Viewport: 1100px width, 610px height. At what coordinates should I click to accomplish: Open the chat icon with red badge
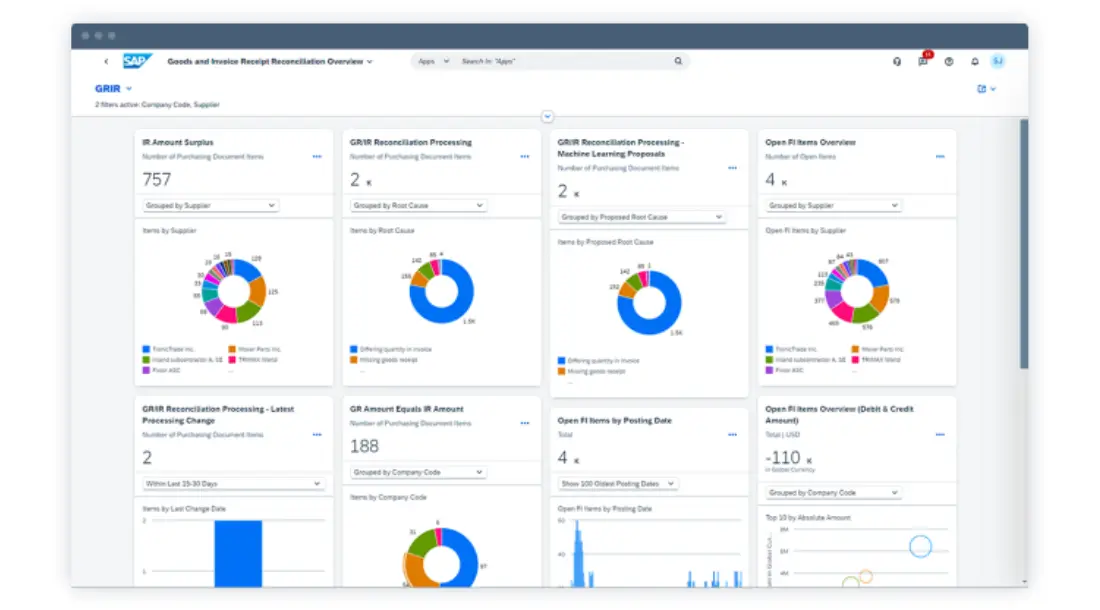click(x=923, y=61)
